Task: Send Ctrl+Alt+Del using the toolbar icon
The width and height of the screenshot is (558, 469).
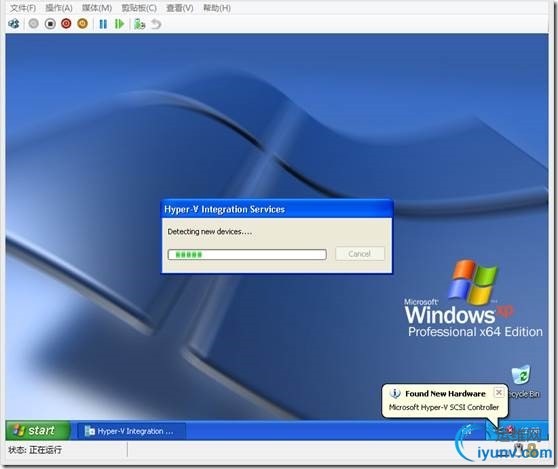Action: [14, 24]
